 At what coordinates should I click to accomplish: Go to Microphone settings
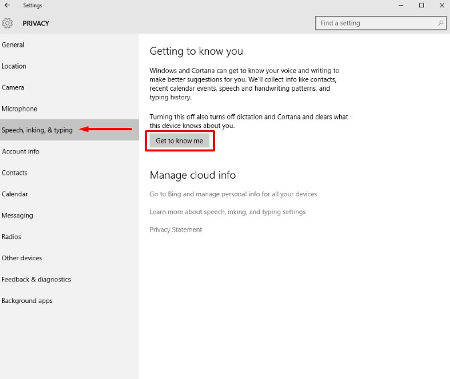[x=69, y=109]
